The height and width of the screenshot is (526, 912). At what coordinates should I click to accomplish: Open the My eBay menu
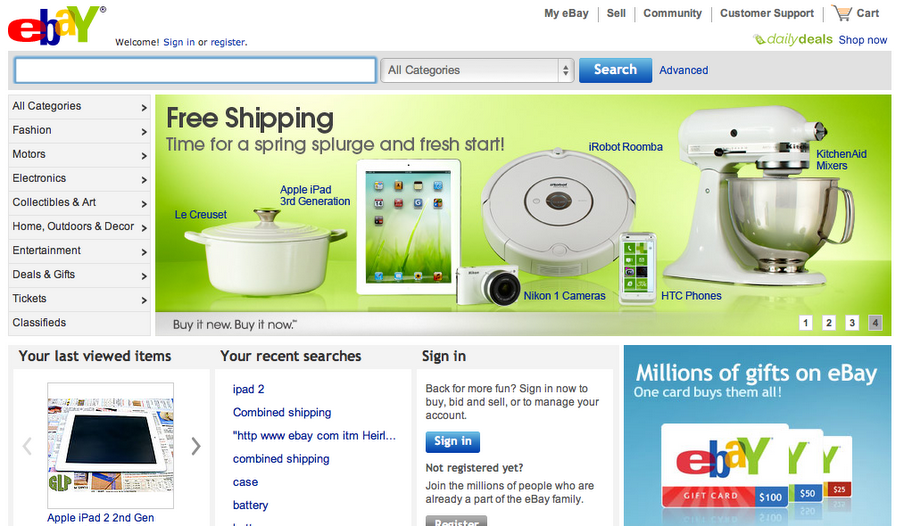click(x=567, y=13)
